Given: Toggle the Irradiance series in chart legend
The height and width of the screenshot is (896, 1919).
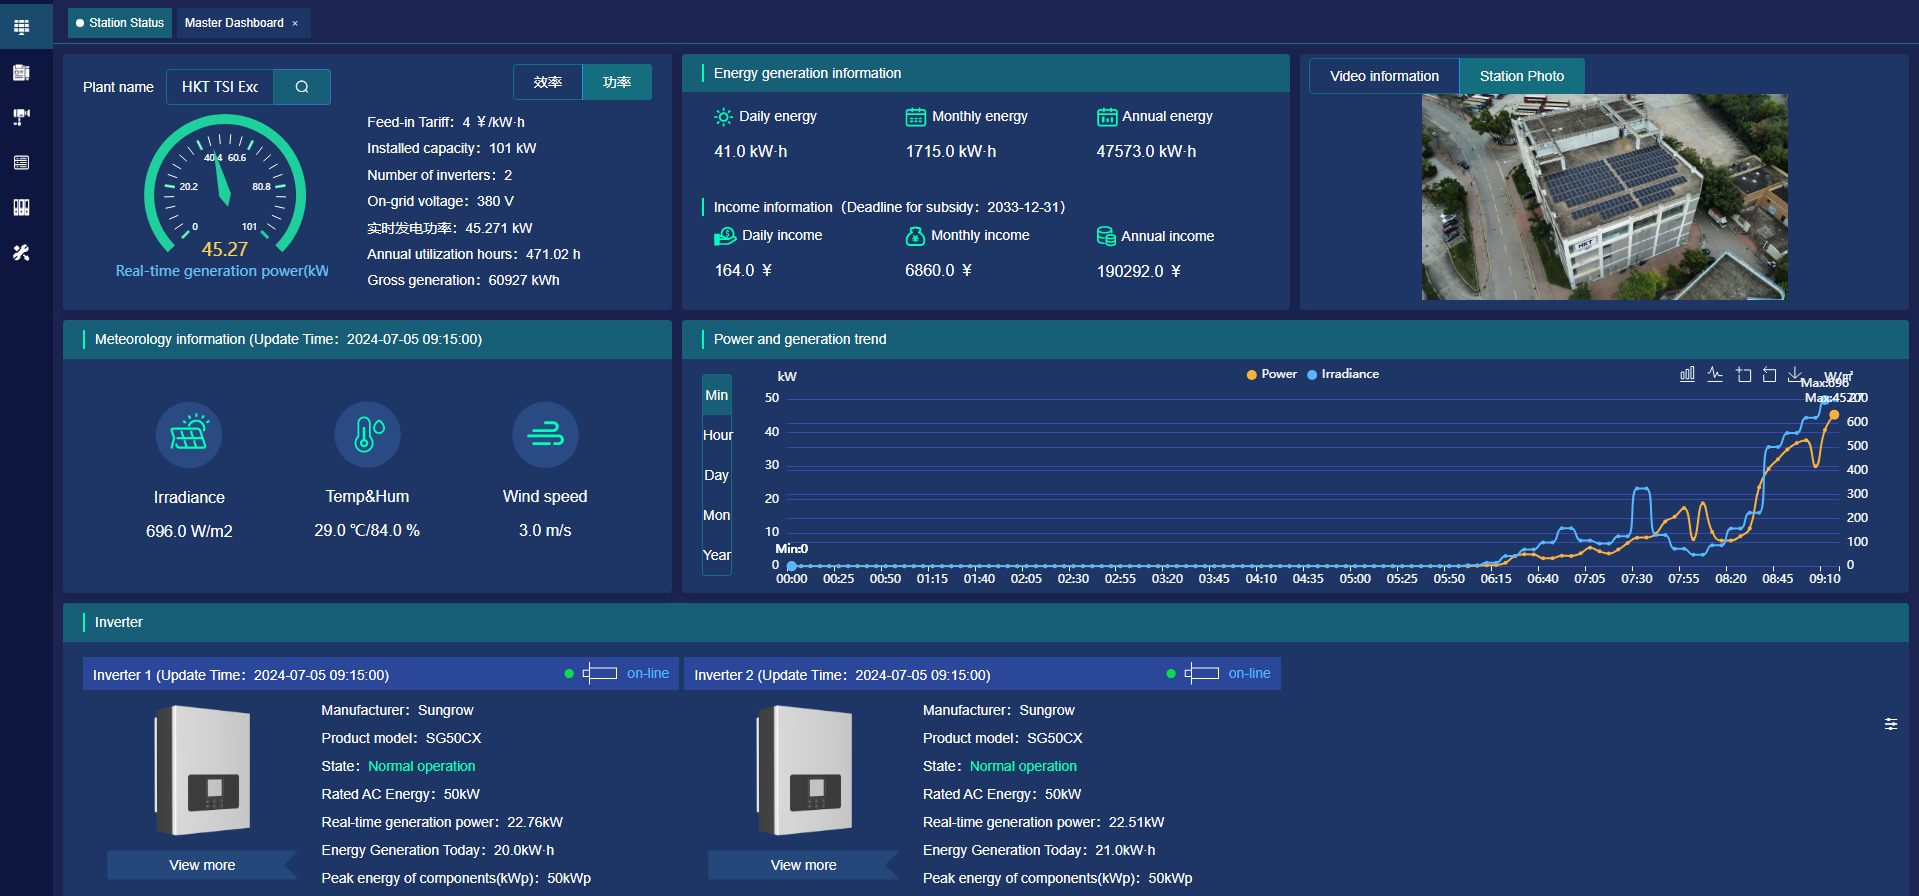Looking at the screenshot, I should pos(1343,374).
